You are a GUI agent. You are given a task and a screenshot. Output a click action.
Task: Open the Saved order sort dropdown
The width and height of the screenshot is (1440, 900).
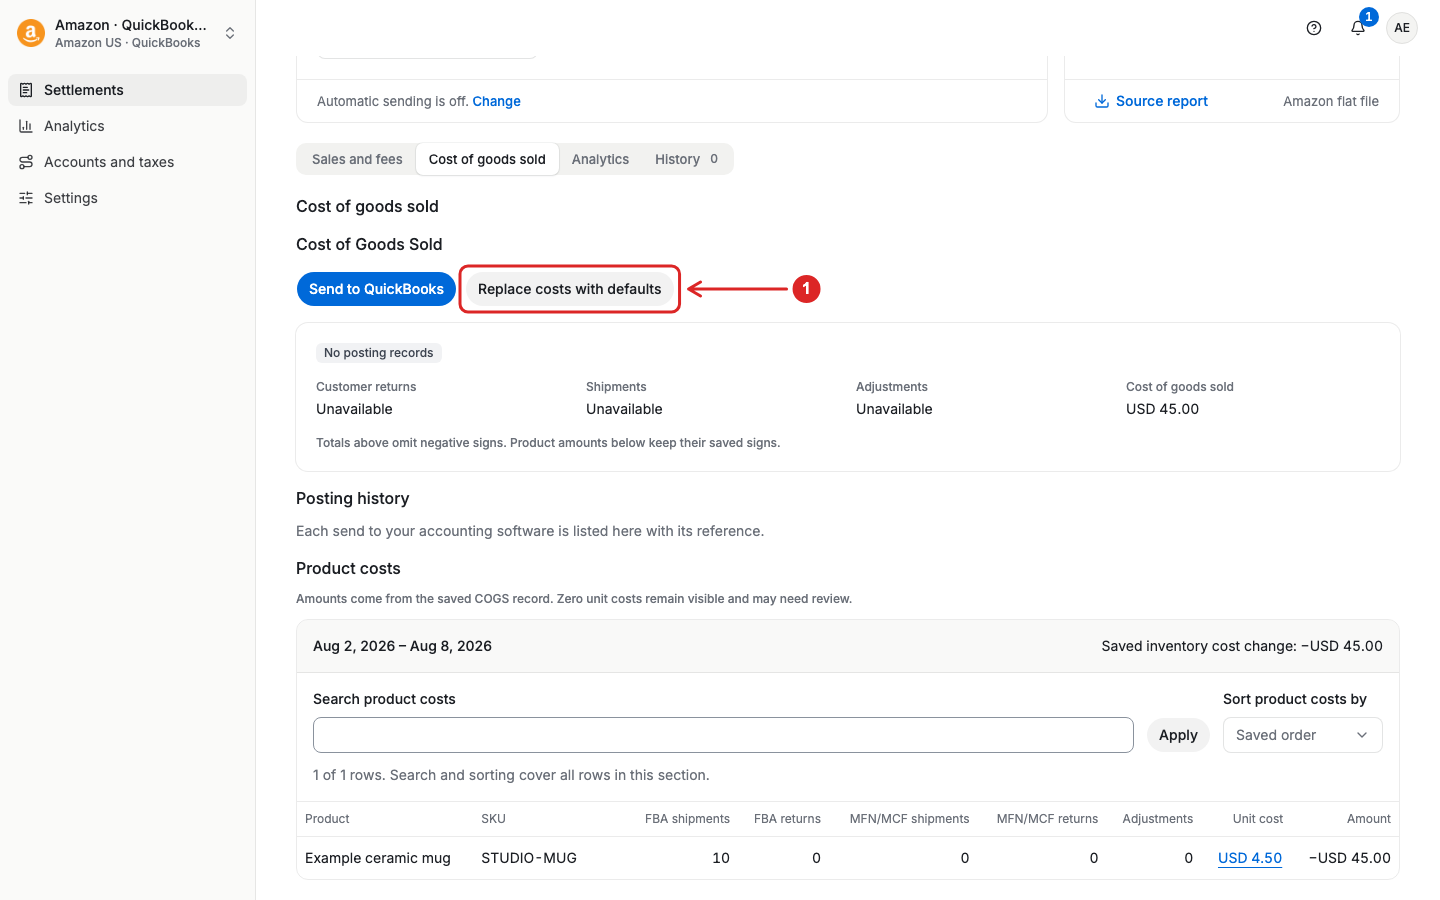(x=1302, y=735)
